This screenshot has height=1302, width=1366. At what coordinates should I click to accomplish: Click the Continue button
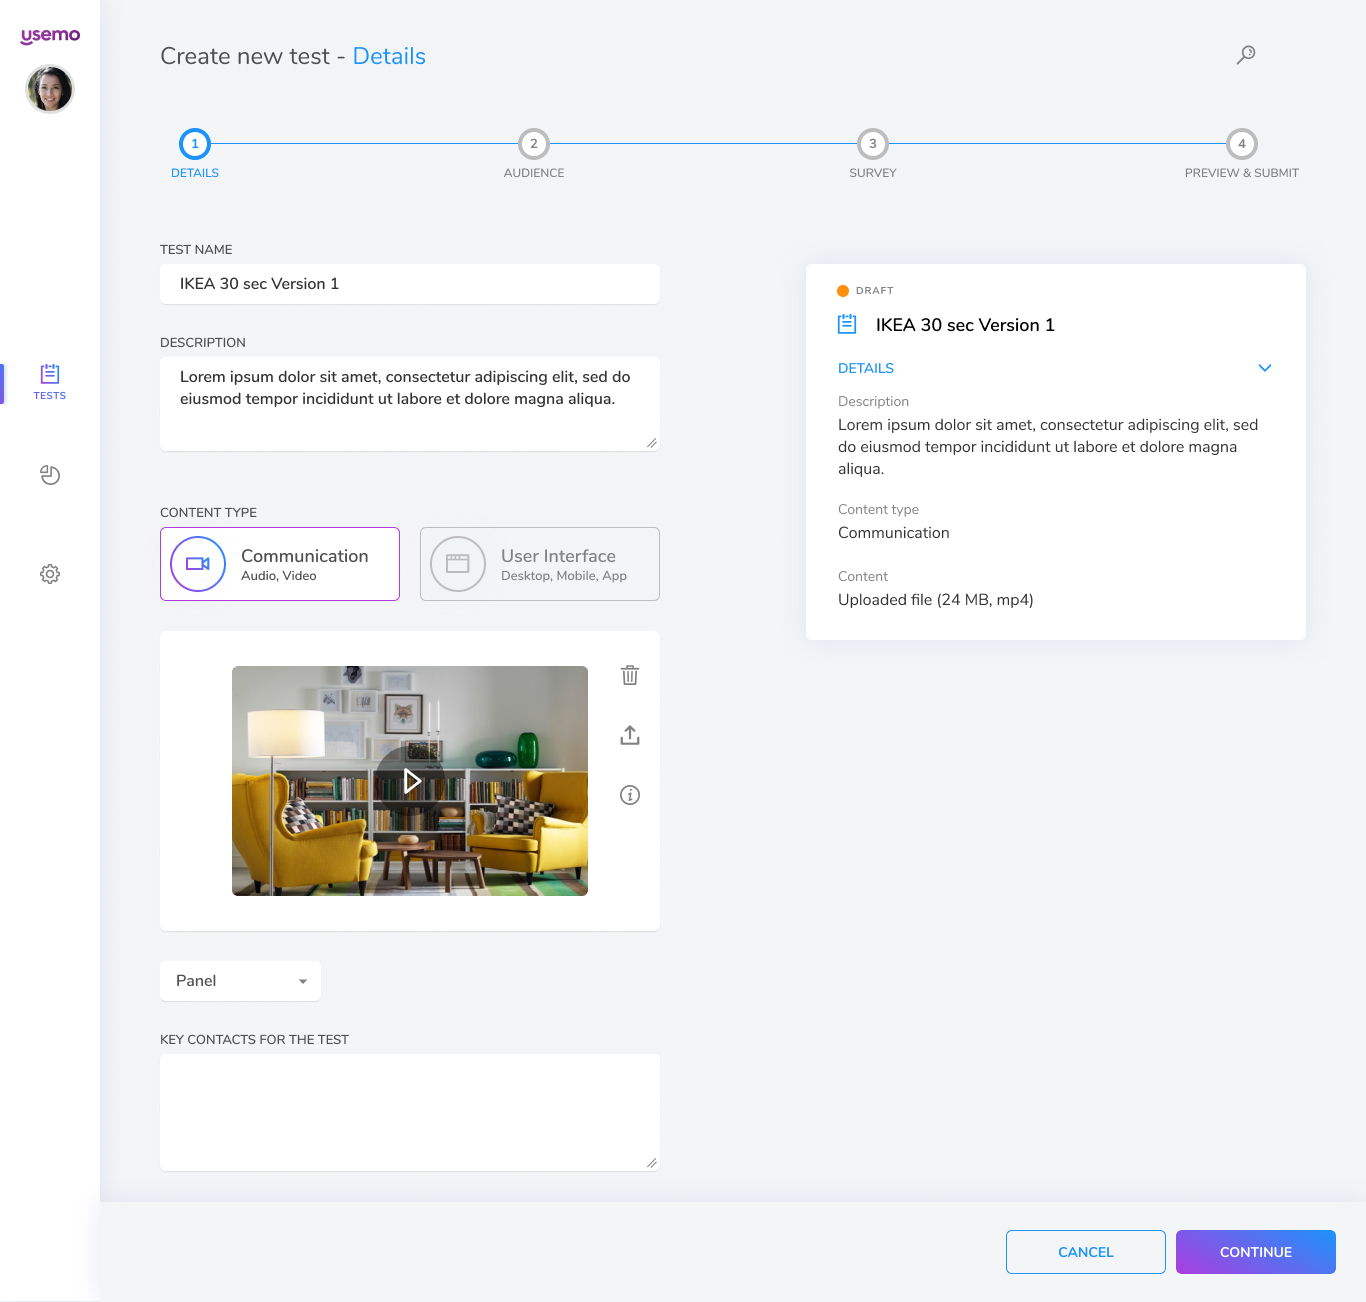click(x=1256, y=1252)
